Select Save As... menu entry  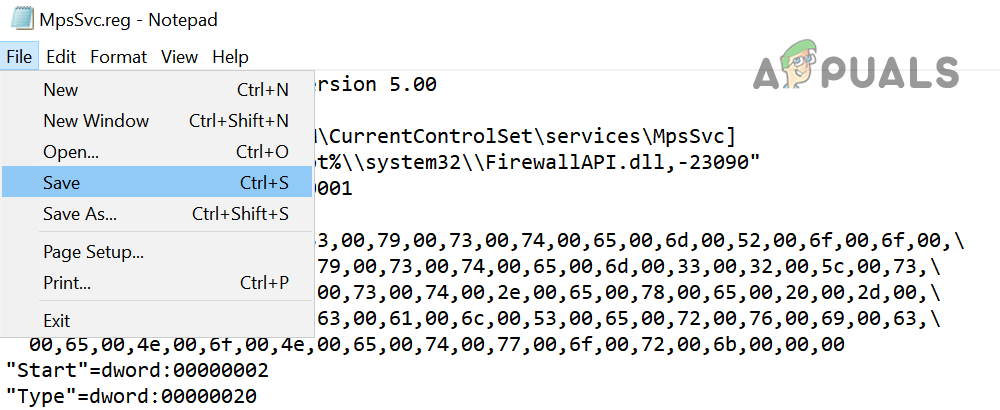coord(80,214)
